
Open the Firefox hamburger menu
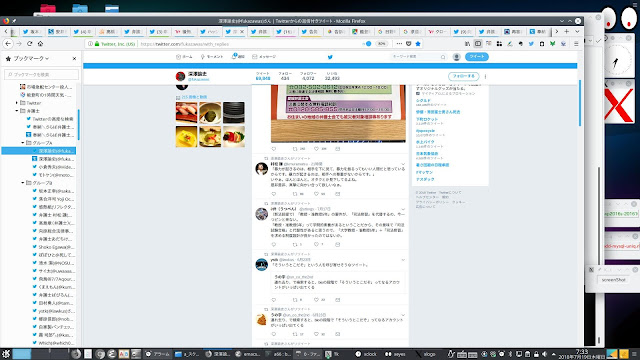[576, 44]
